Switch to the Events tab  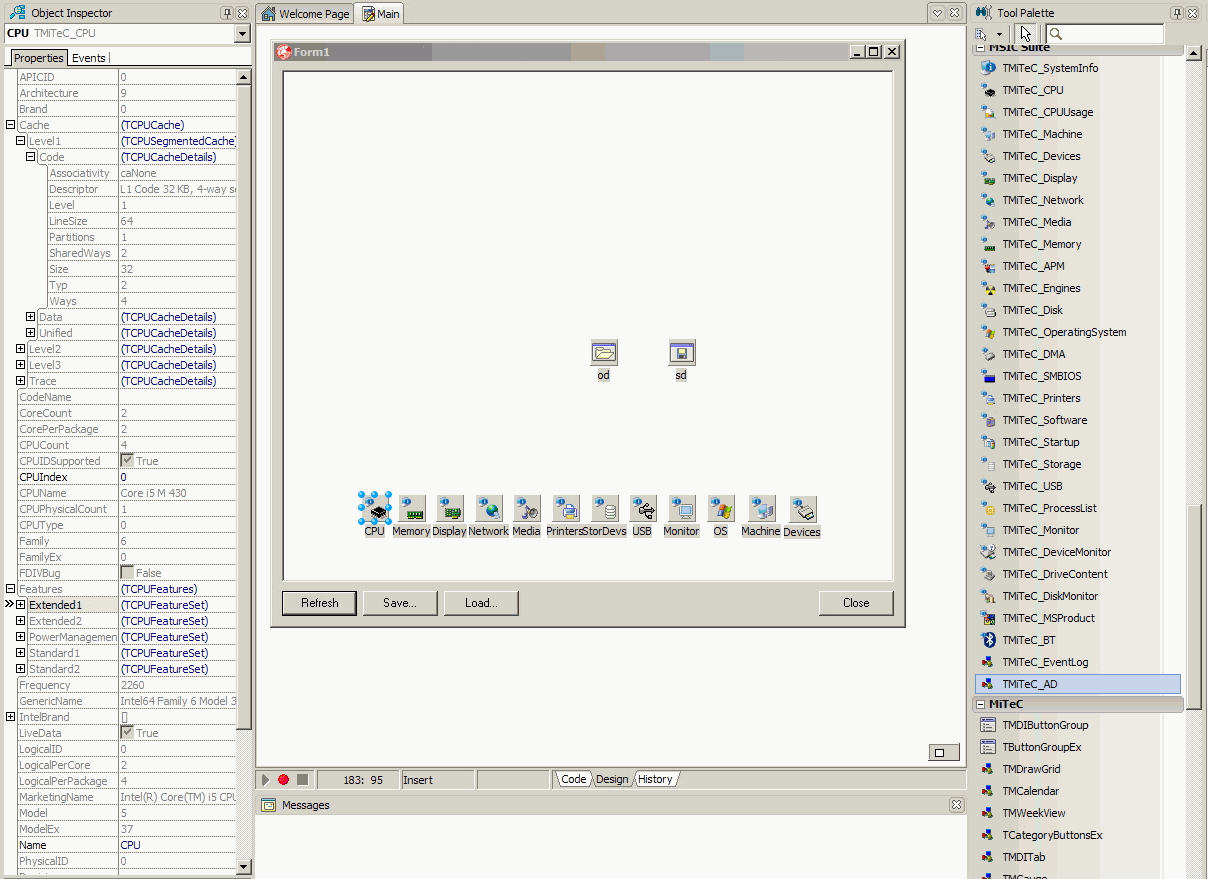(89, 58)
